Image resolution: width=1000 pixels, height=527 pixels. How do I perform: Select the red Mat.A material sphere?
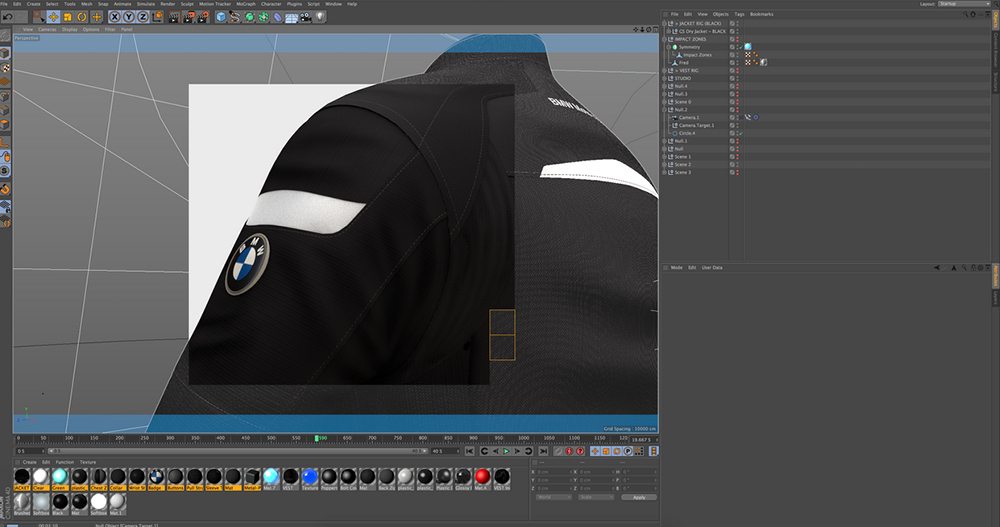[x=482, y=479]
